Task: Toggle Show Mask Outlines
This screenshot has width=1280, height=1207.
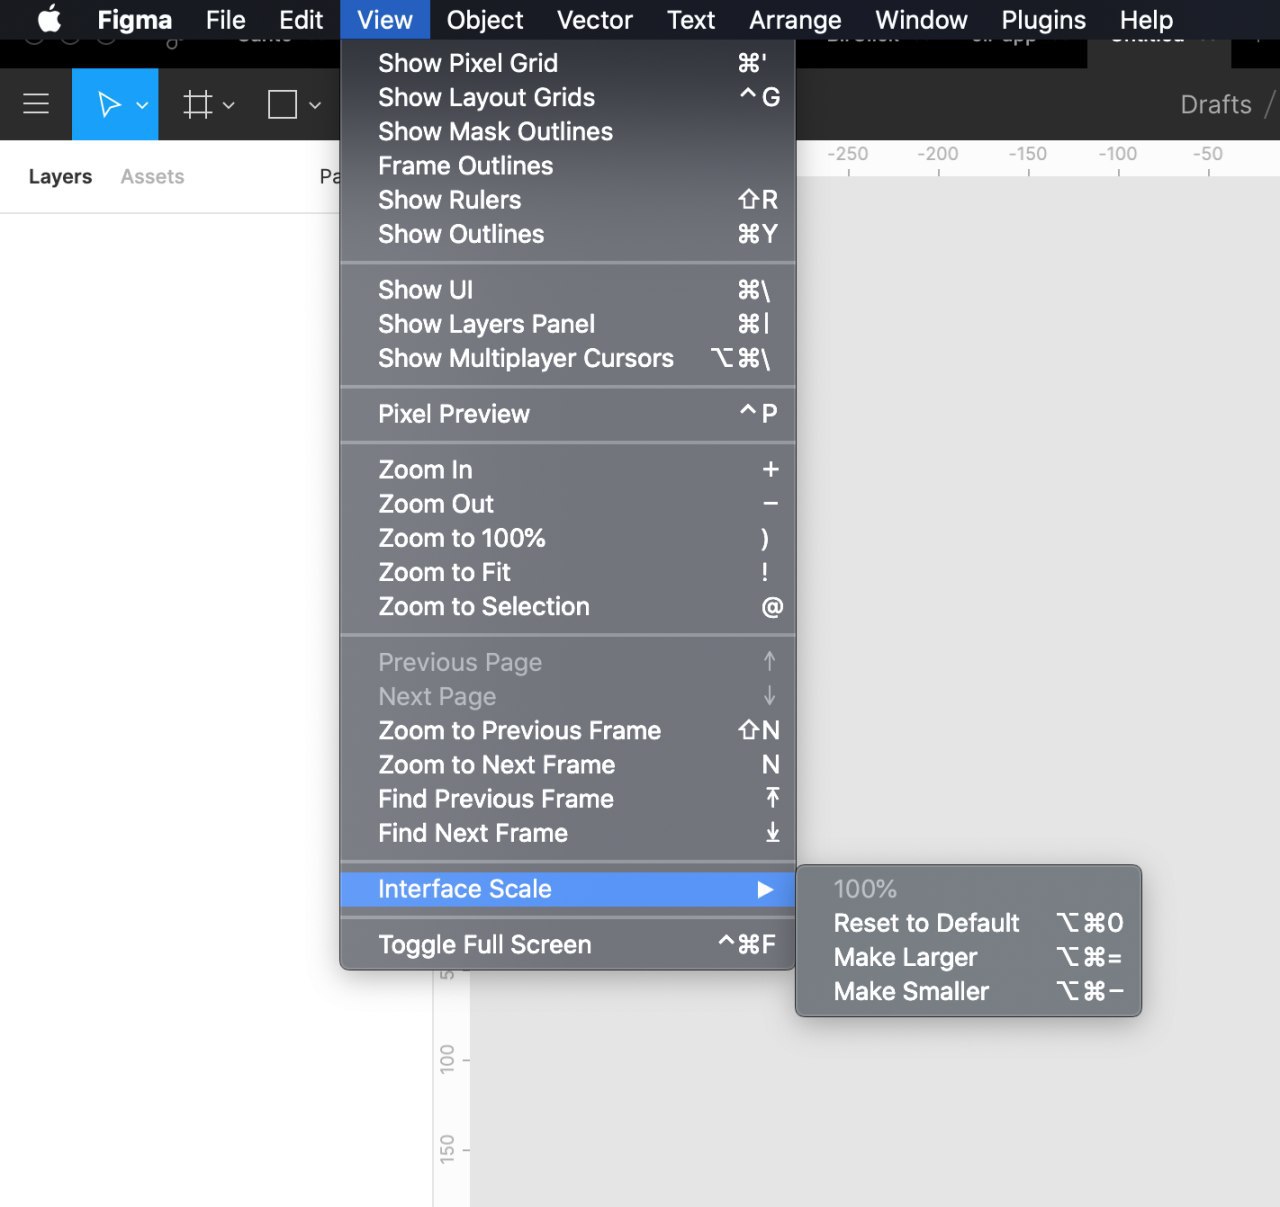Action: [568, 131]
